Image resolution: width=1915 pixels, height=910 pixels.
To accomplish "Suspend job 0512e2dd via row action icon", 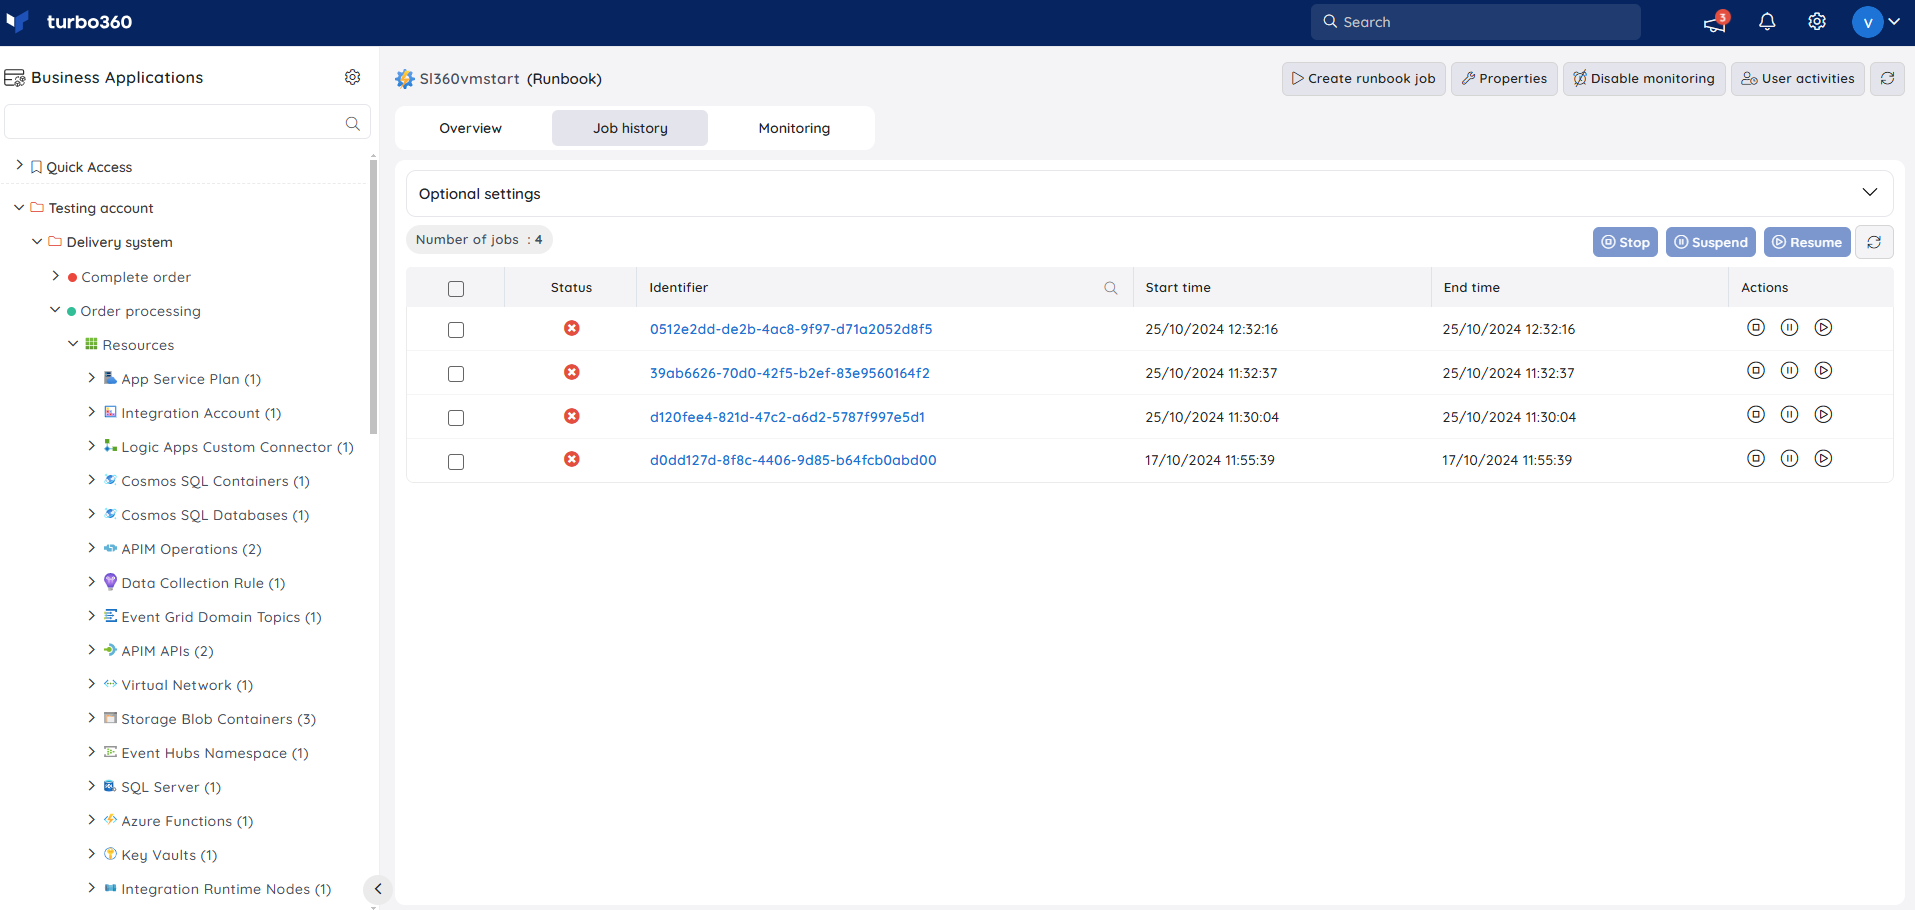I will coord(1789,328).
